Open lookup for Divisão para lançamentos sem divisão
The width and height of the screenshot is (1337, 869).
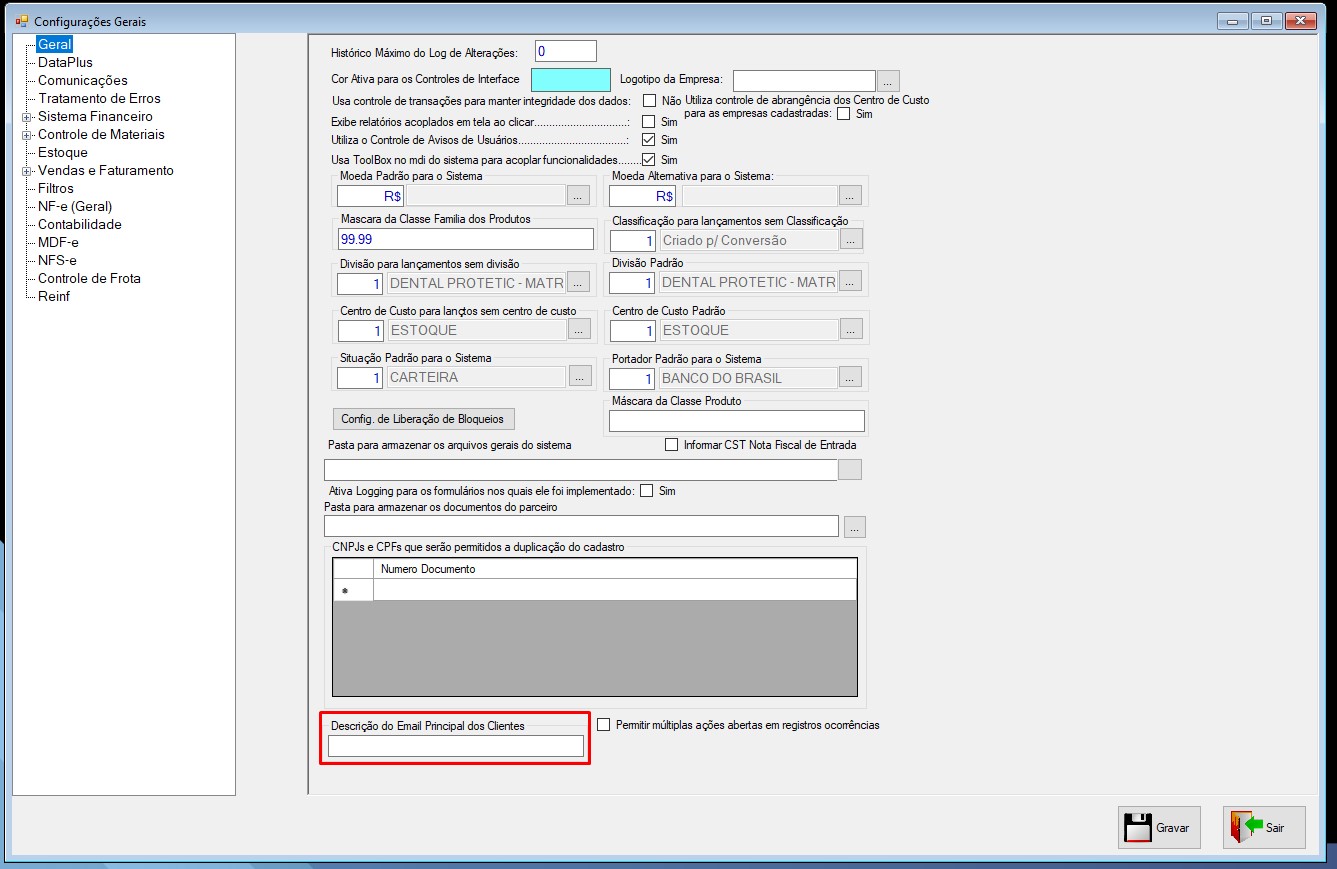click(x=579, y=282)
